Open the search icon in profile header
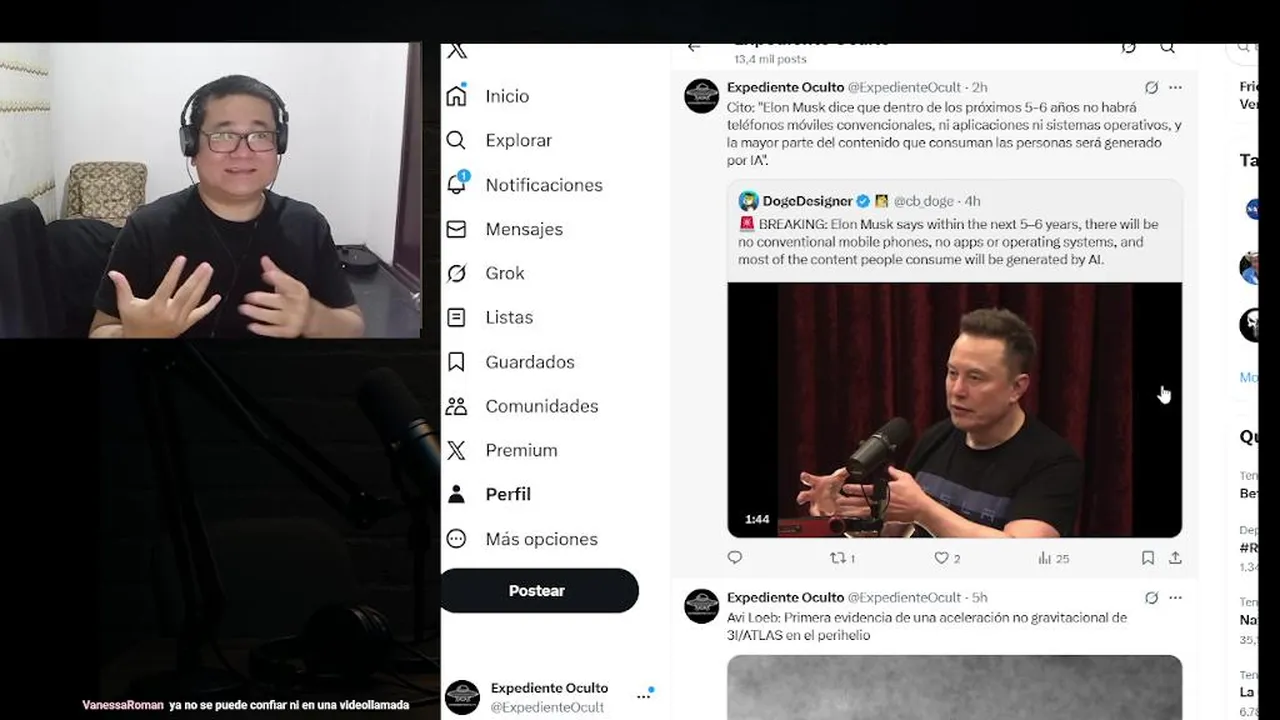 click(1167, 47)
